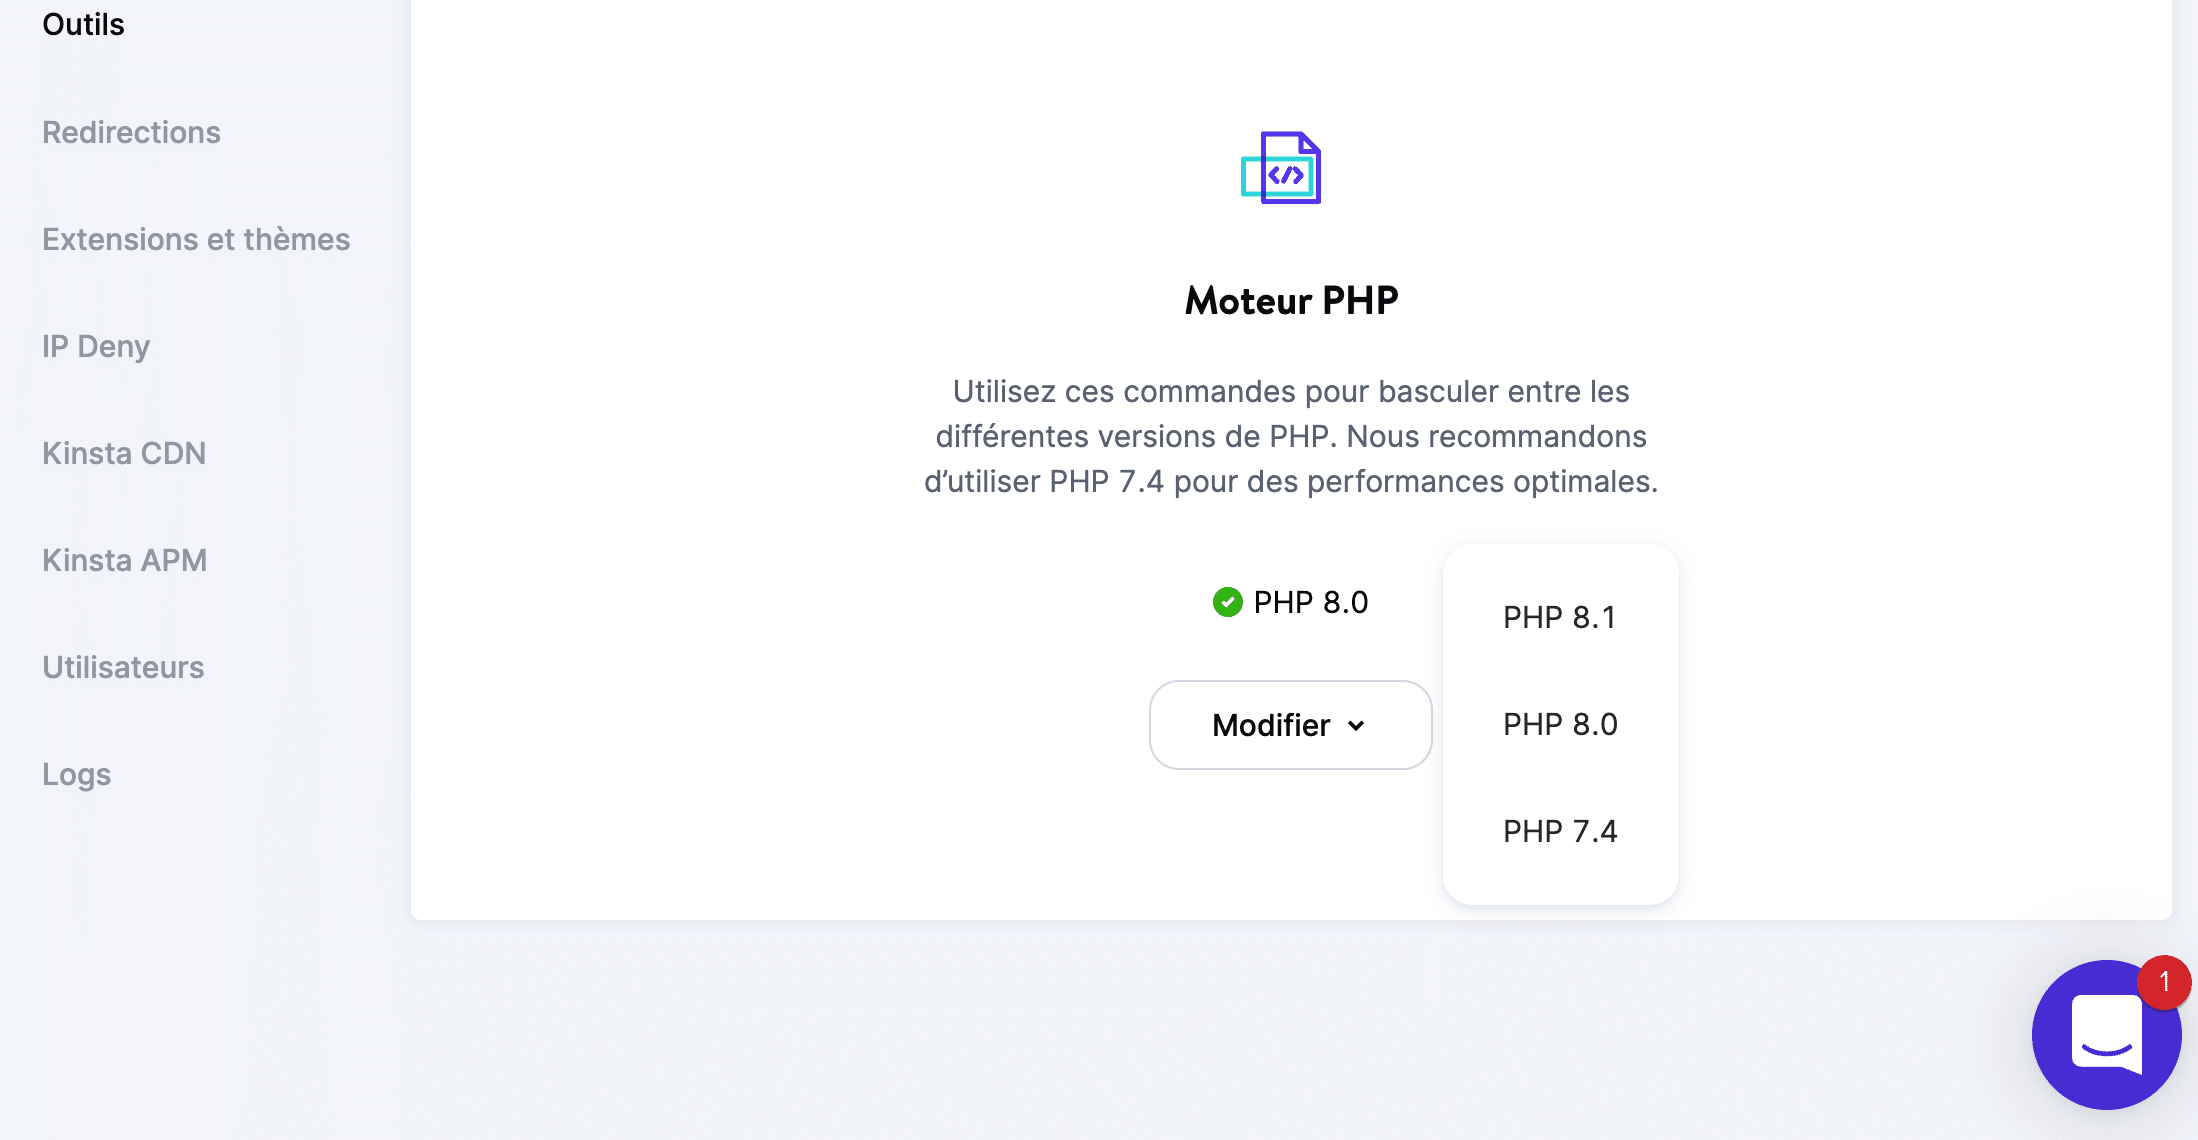The width and height of the screenshot is (2198, 1140).
Task: Open Kinsta CDN settings icon
Action: pyautogui.click(x=124, y=452)
